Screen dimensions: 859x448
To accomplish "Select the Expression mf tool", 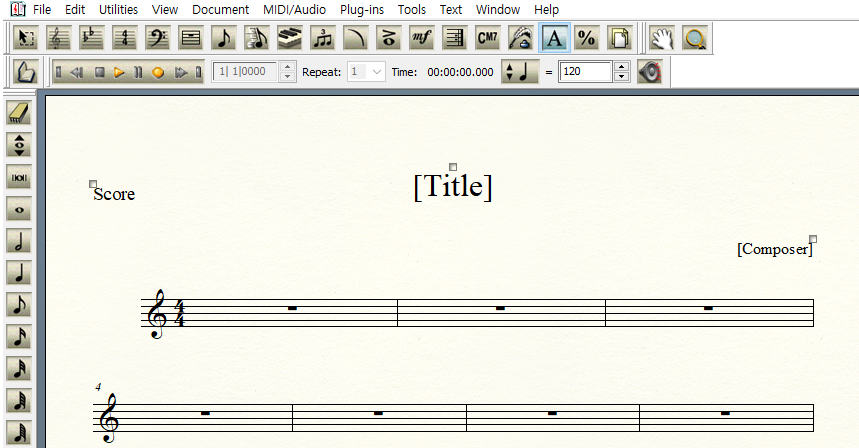I will pyautogui.click(x=421, y=38).
